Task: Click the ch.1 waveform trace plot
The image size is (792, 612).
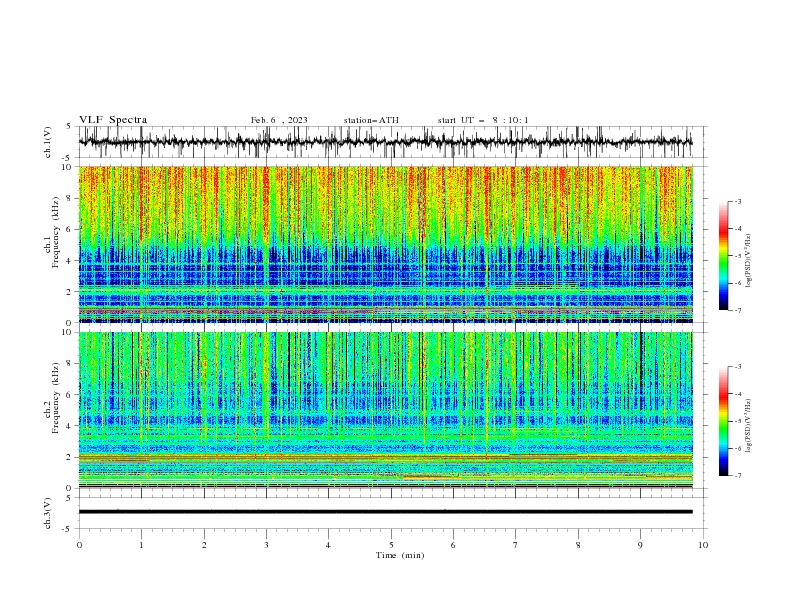Action: coord(385,142)
